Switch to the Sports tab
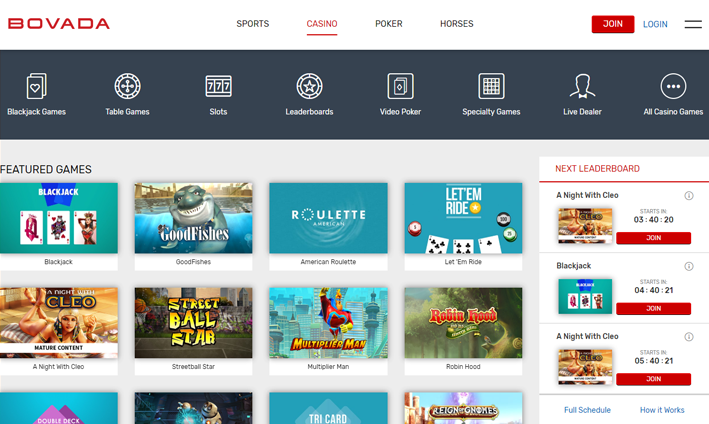Viewport: 709px width, 424px height. coord(252,24)
